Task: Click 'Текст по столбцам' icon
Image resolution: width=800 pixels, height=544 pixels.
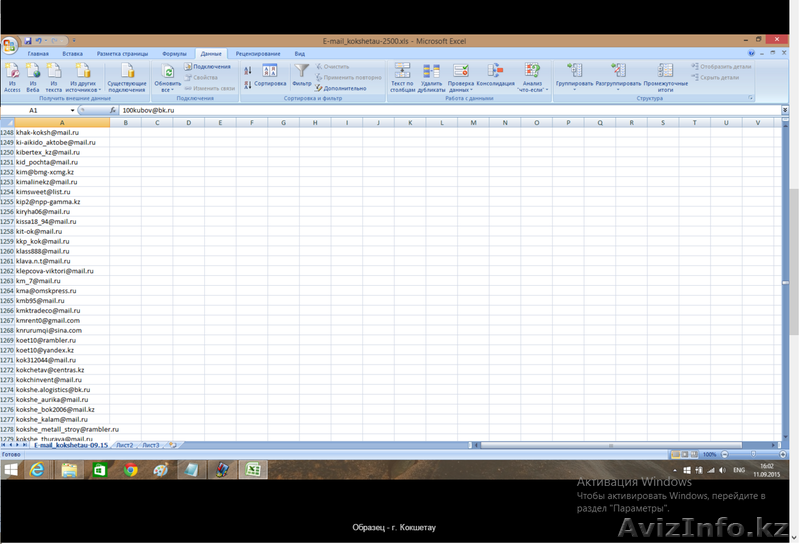Action: 402,76
